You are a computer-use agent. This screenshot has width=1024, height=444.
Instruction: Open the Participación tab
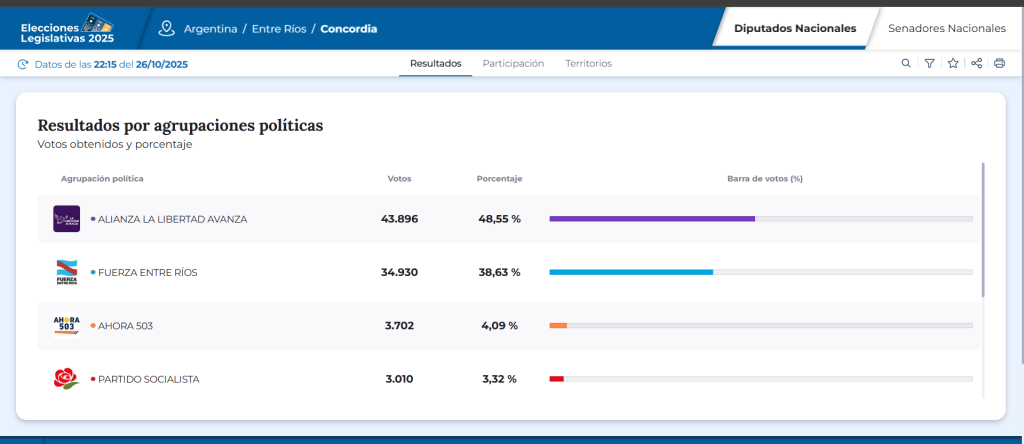[513, 63]
